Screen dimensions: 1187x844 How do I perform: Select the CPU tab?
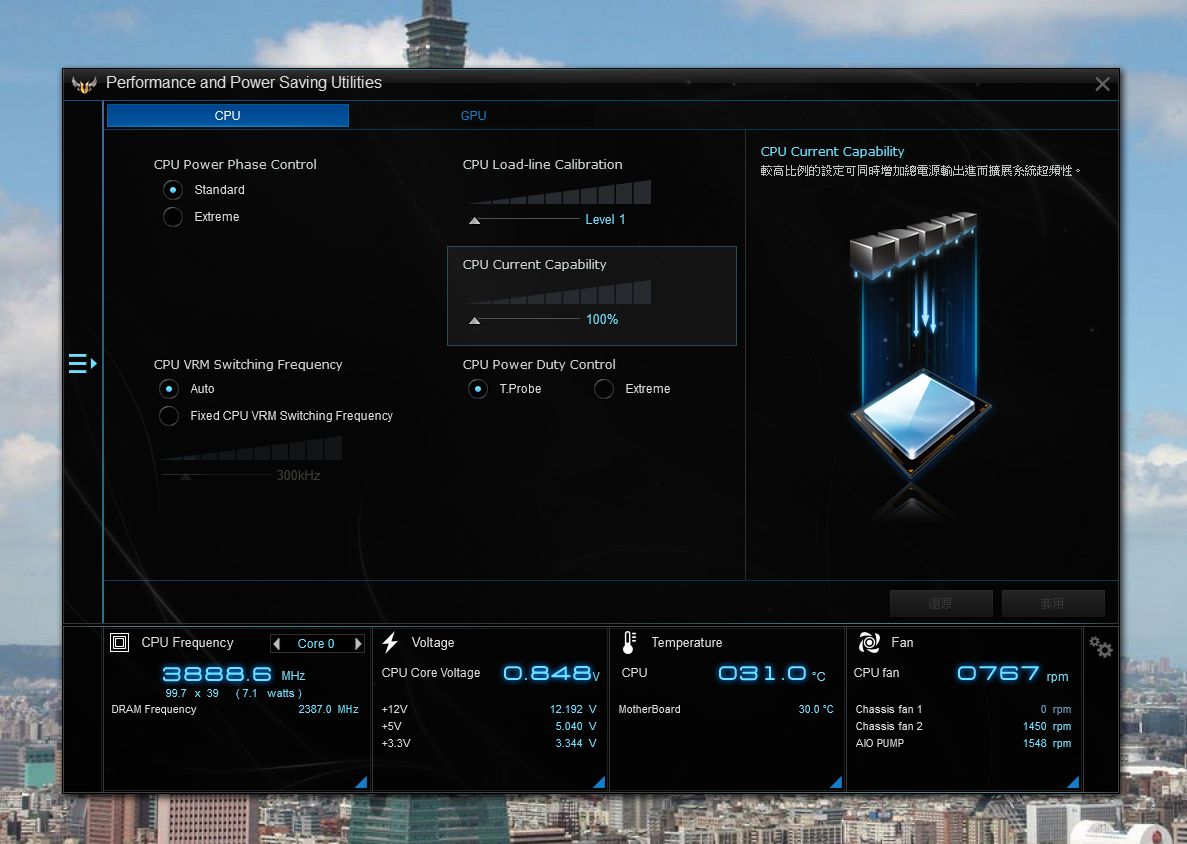tap(228, 116)
